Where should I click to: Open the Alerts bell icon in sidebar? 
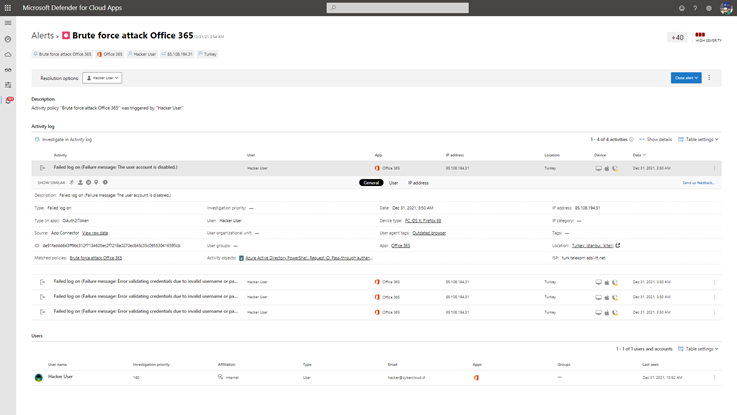pyautogui.click(x=9, y=100)
